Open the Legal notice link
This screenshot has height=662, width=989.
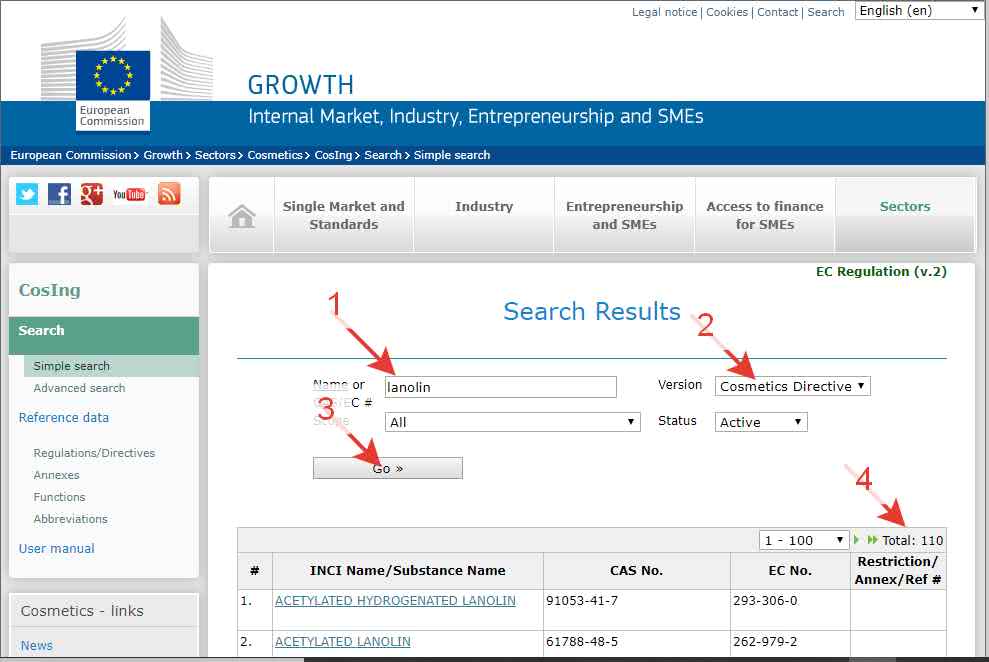tap(665, 12)
